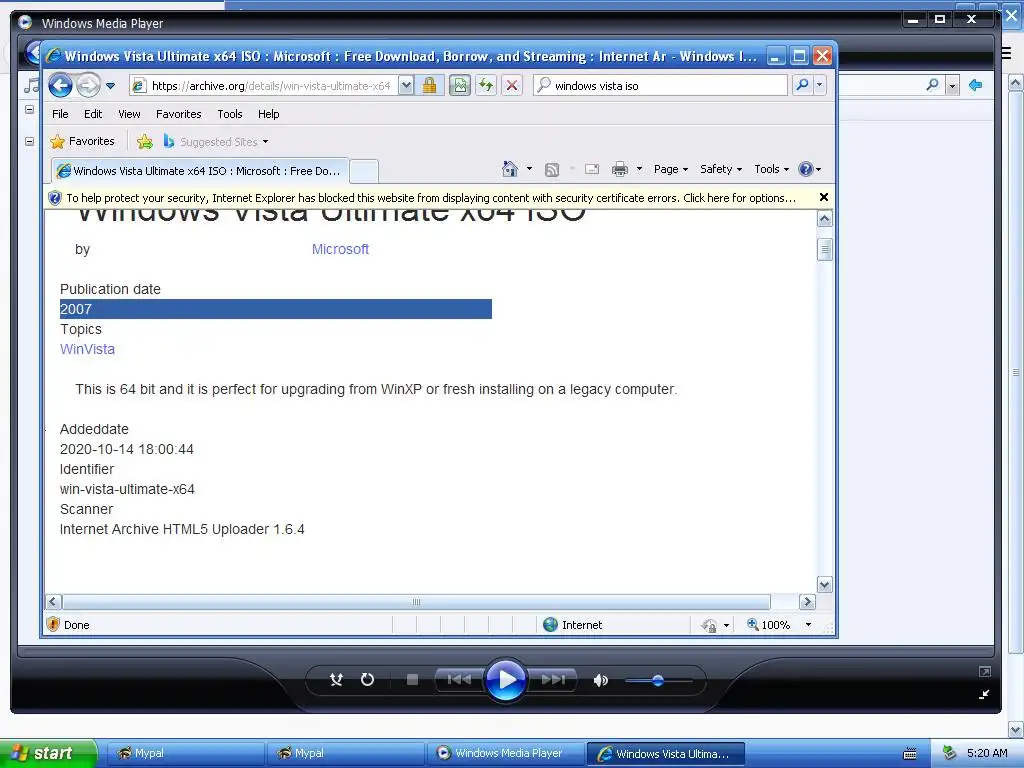The height and width of the screenshot is (768, 1024).
Task: Click the Windows Start button
Action: pos(48,753)
